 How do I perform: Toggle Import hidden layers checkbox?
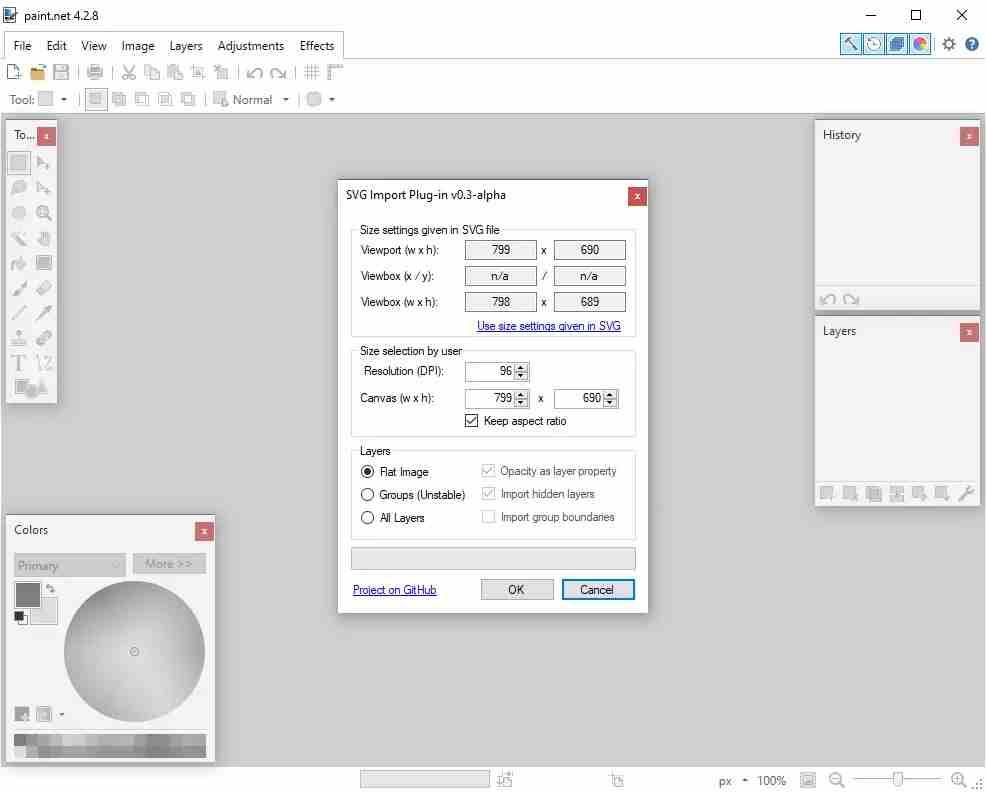[488, 494]
